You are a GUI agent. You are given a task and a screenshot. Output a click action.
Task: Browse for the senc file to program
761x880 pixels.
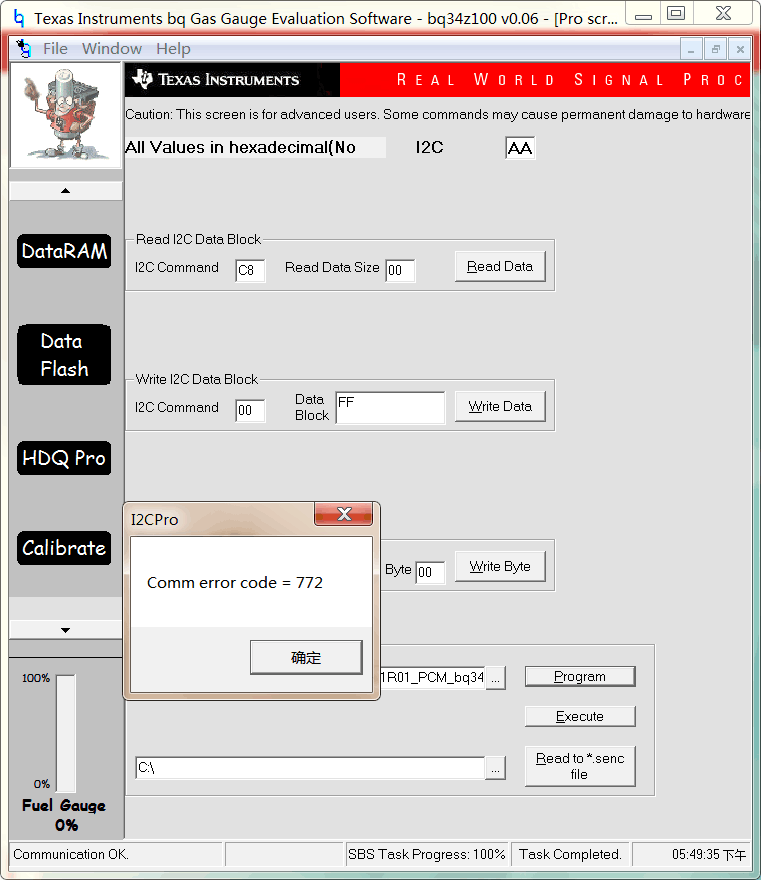pos(495,678)
